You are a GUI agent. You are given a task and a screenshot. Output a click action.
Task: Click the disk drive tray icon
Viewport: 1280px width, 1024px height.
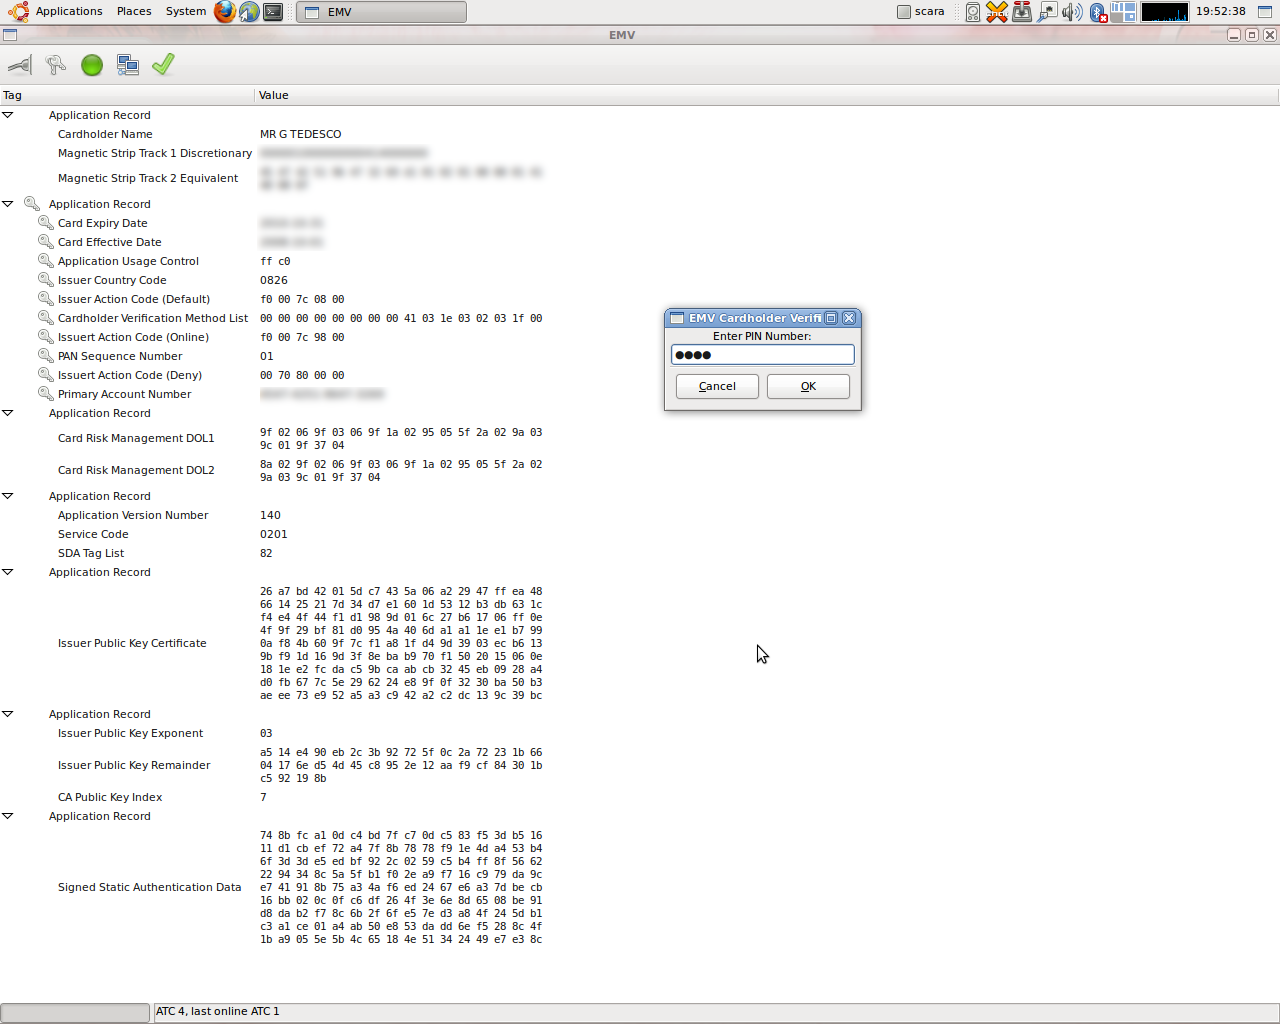click(x=973, y=12)
